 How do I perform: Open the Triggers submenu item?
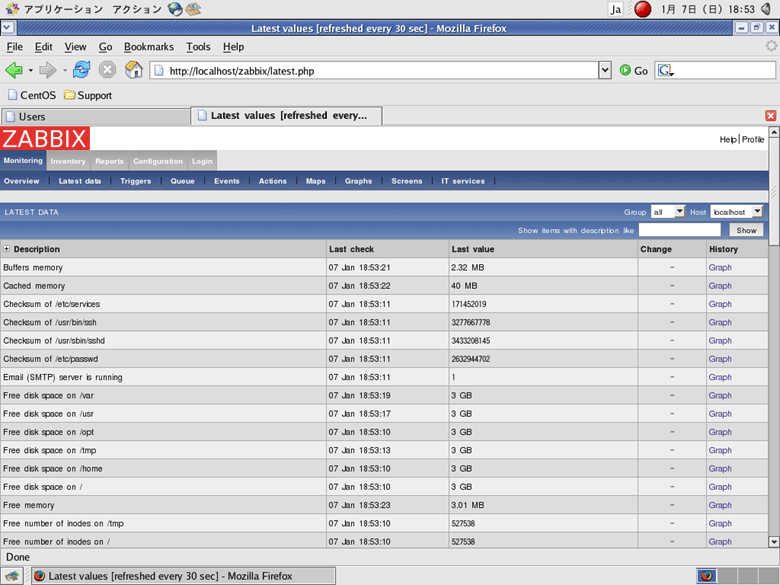point(135,181)
